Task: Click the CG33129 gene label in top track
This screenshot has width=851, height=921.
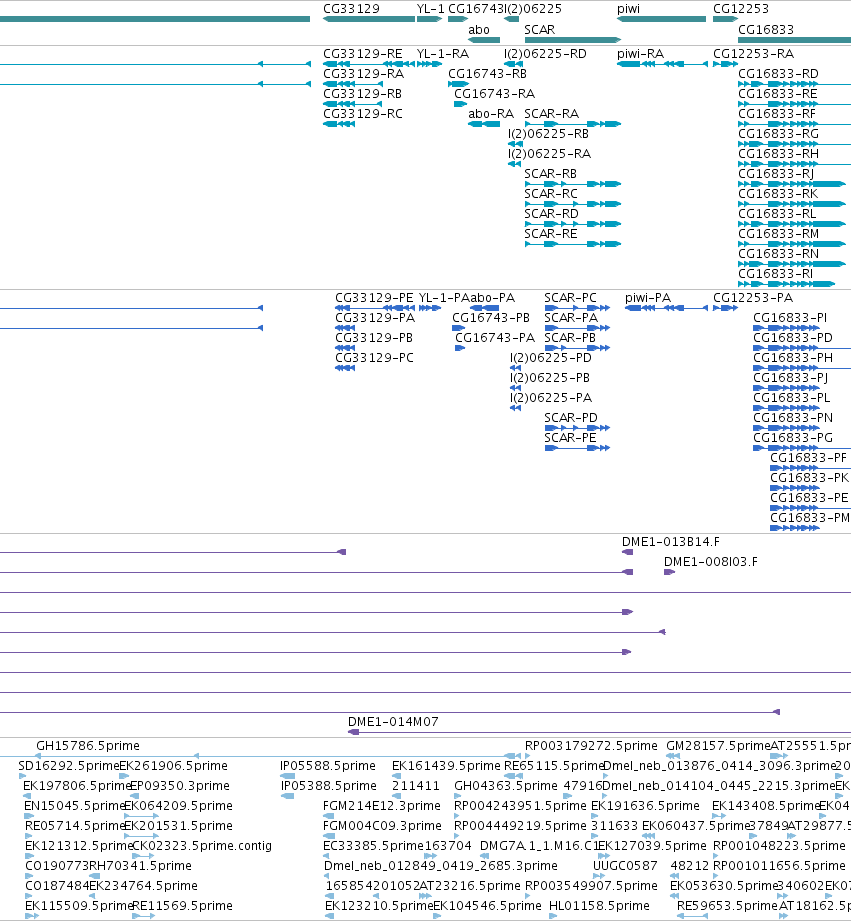Action: coord(351,9)
